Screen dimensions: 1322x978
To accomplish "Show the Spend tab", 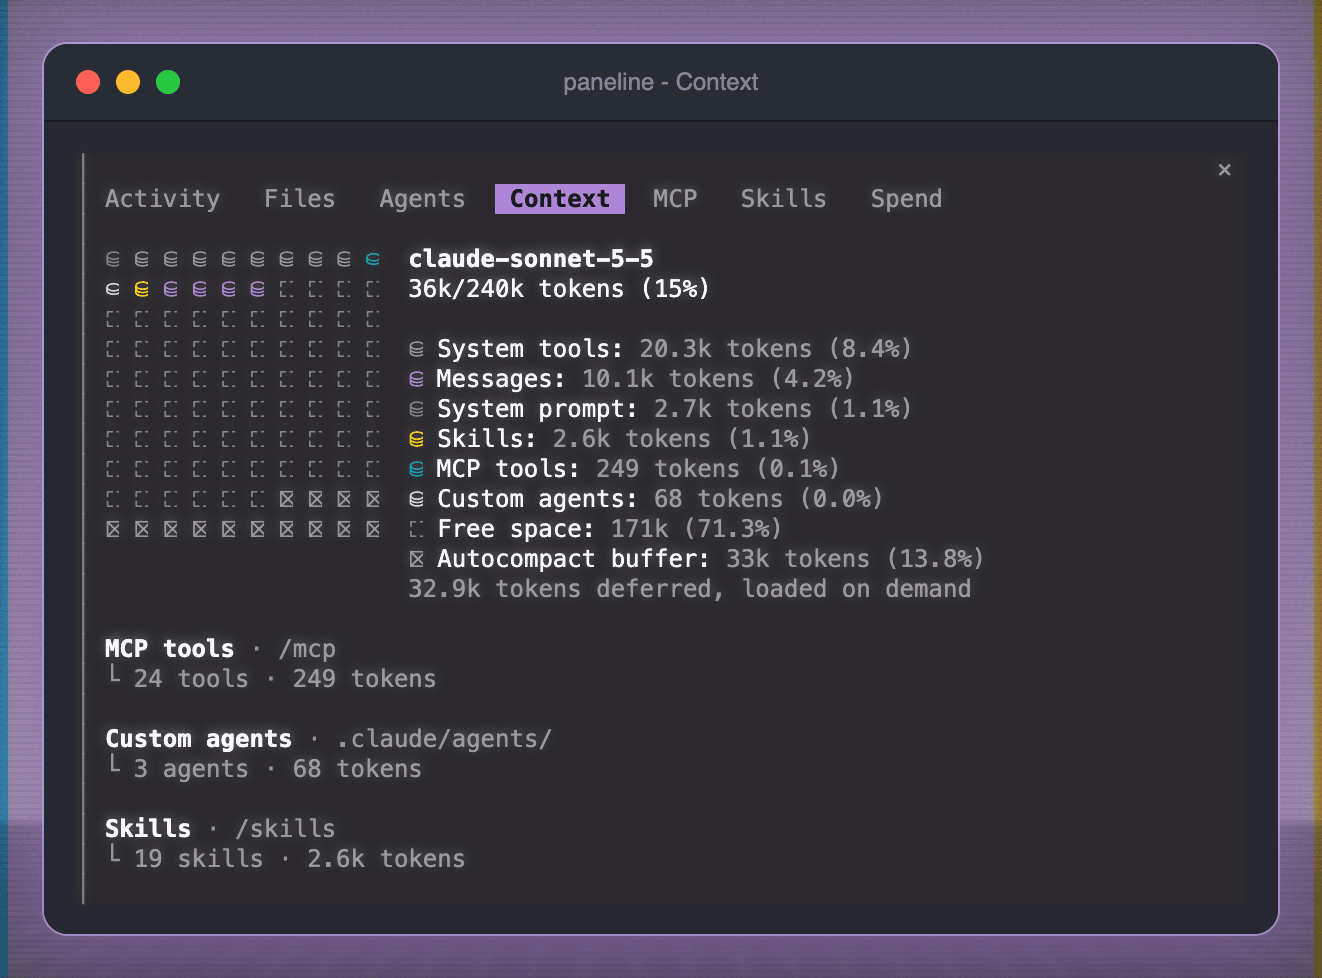I will pos(906,199).
